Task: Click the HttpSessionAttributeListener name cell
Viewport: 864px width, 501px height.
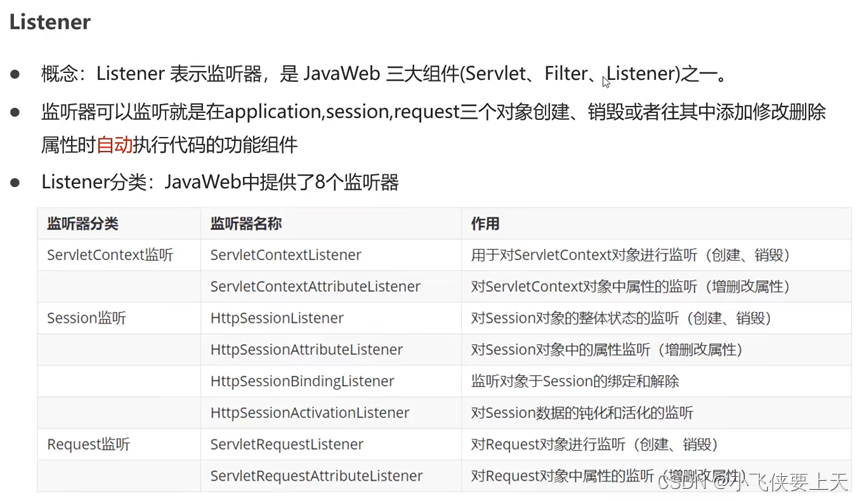Action: point(306,350)
